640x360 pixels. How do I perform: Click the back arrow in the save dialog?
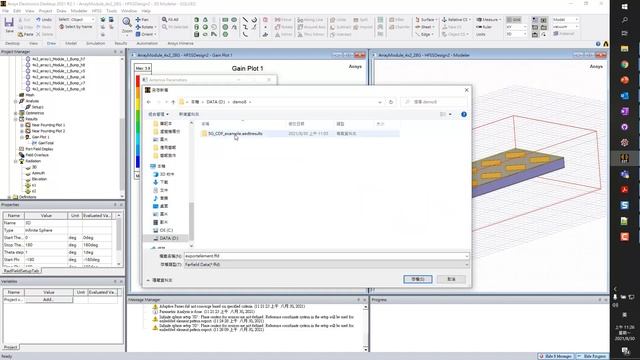point(149,102)
